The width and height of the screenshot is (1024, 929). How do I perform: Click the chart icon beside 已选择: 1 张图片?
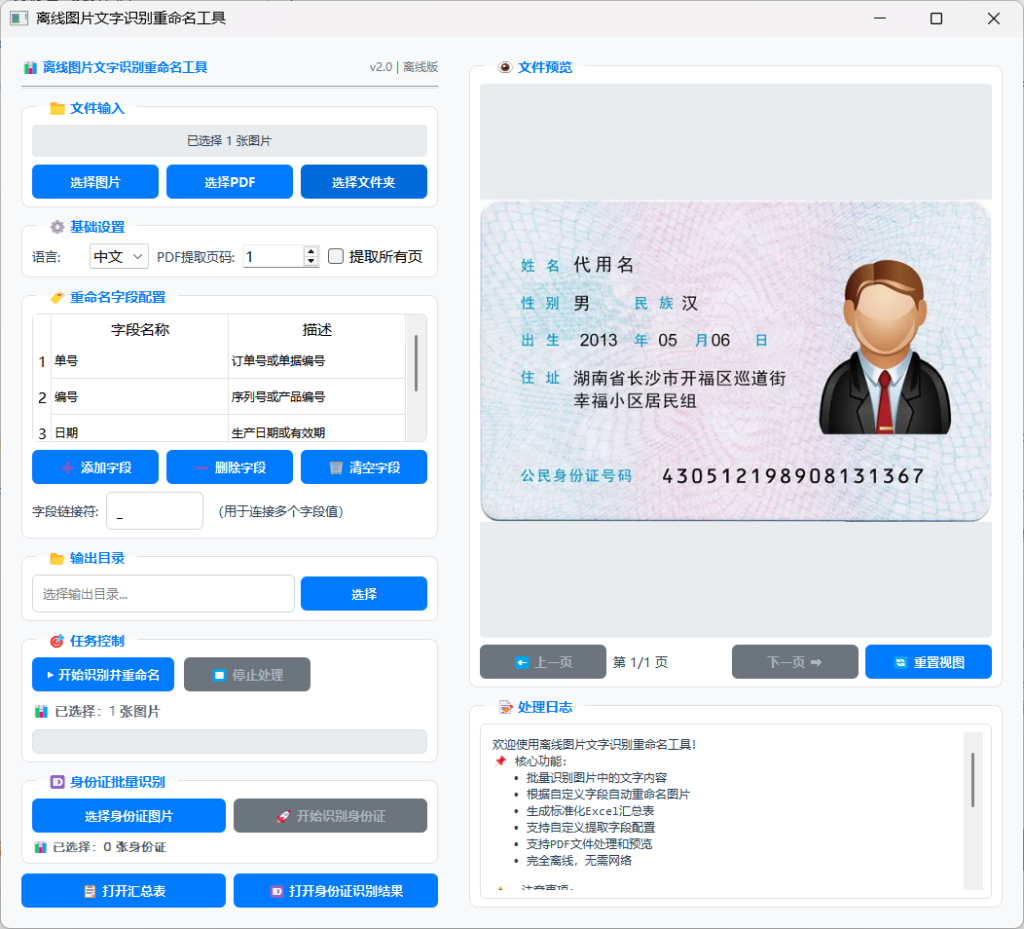40,712
